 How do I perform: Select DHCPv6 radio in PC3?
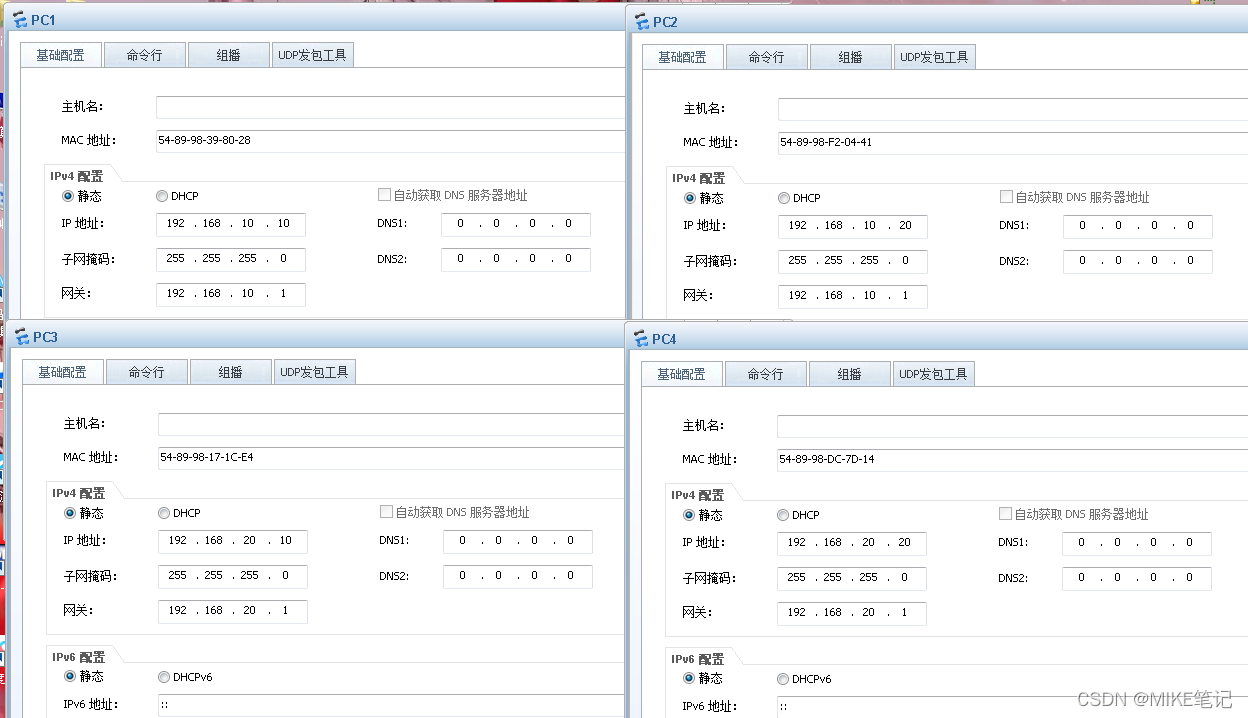click(x=164, y=677)
